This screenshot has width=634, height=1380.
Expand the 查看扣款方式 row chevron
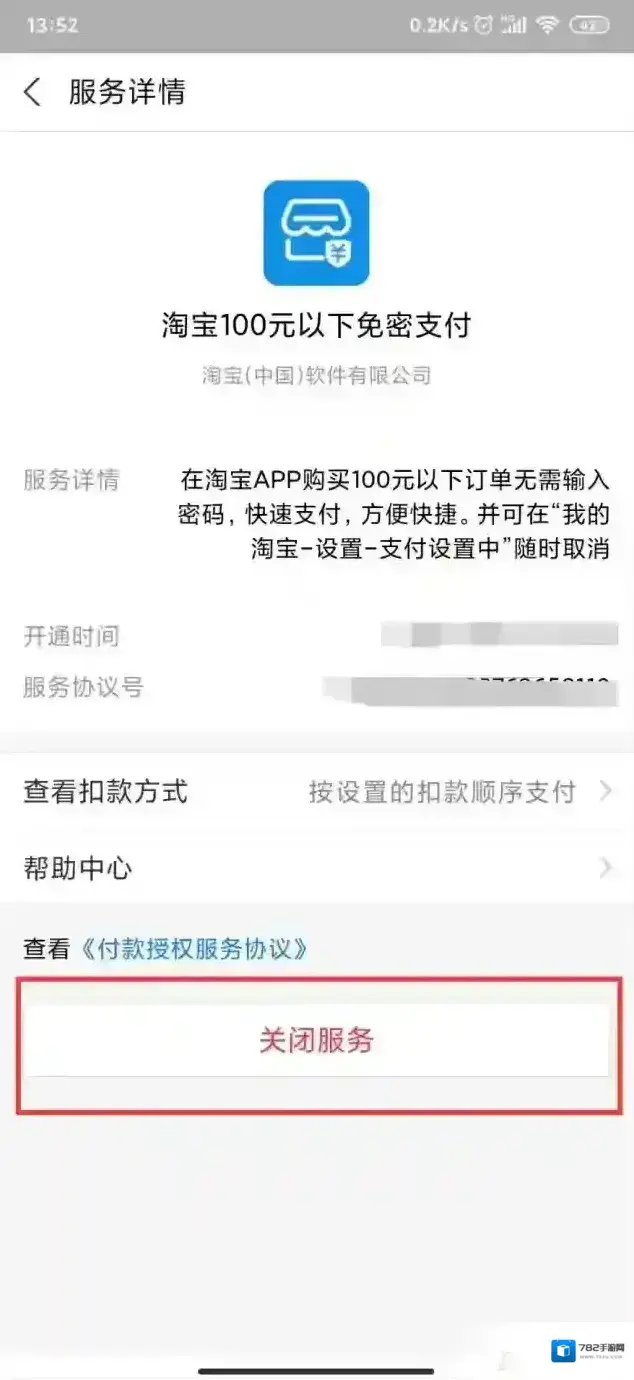tap(605, 792)
